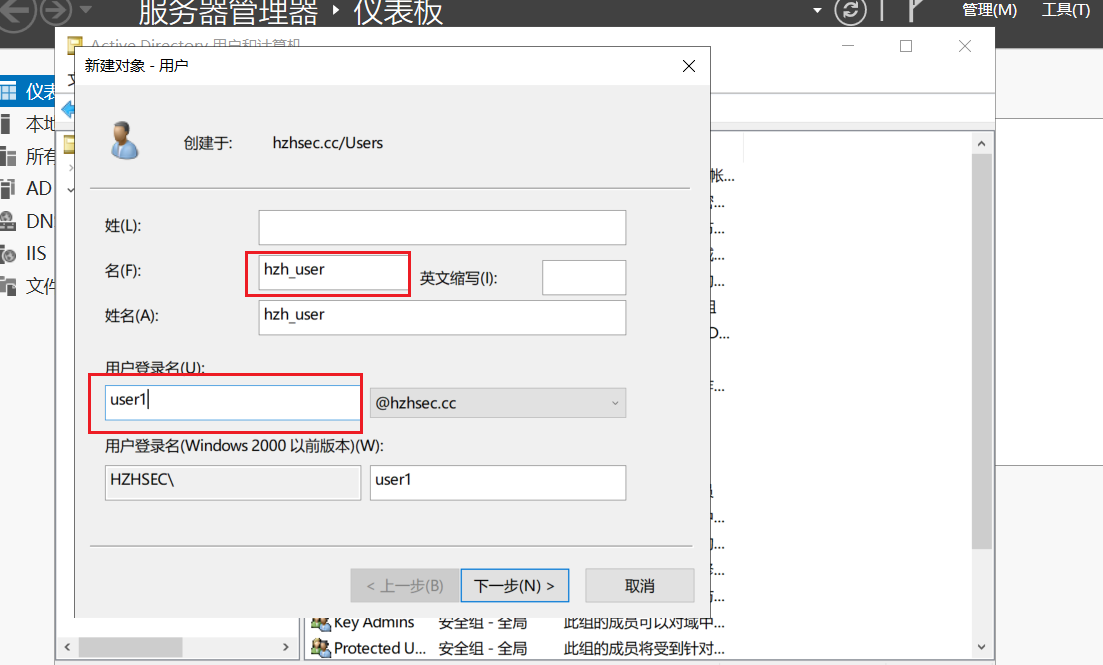The width and height of the screenshot is (1103, 665).
Task: Click the 下一步(N) next button
Action: (514, 585)
